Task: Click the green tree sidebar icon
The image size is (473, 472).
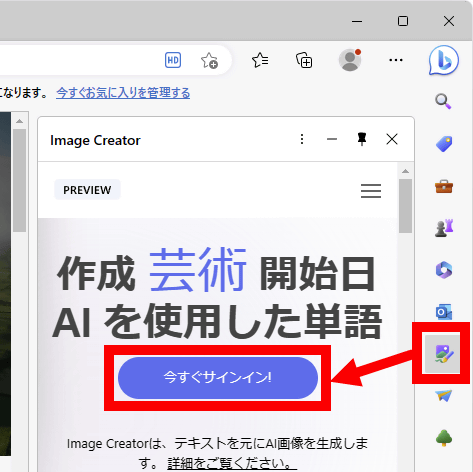Action: tap(444, 438)
